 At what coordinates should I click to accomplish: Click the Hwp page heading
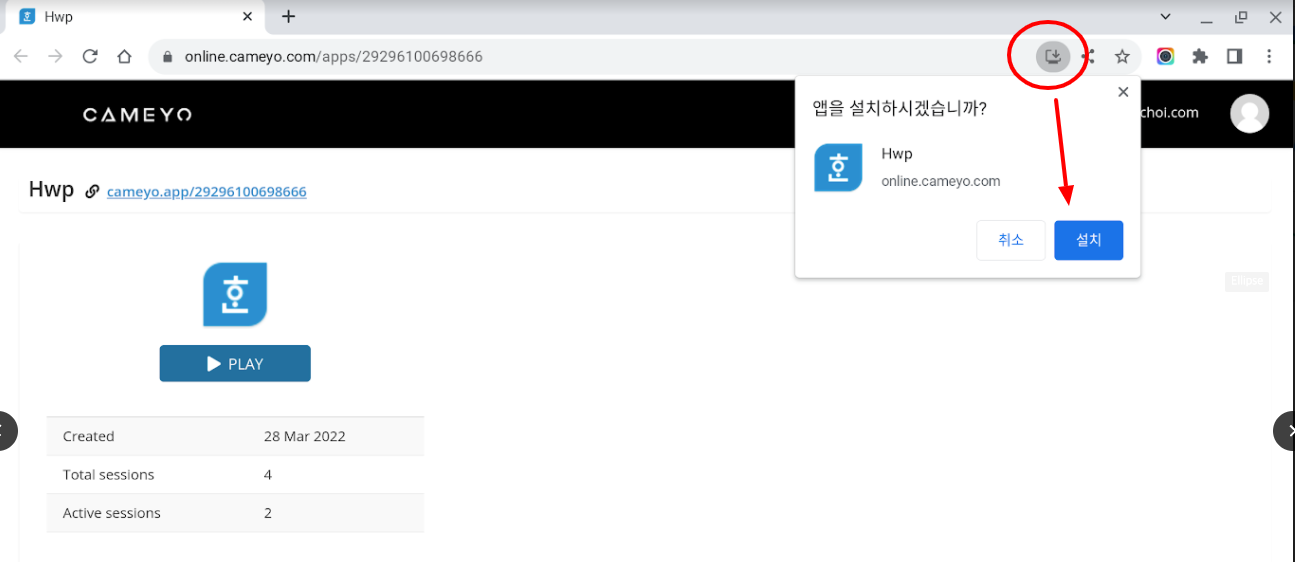51,190
